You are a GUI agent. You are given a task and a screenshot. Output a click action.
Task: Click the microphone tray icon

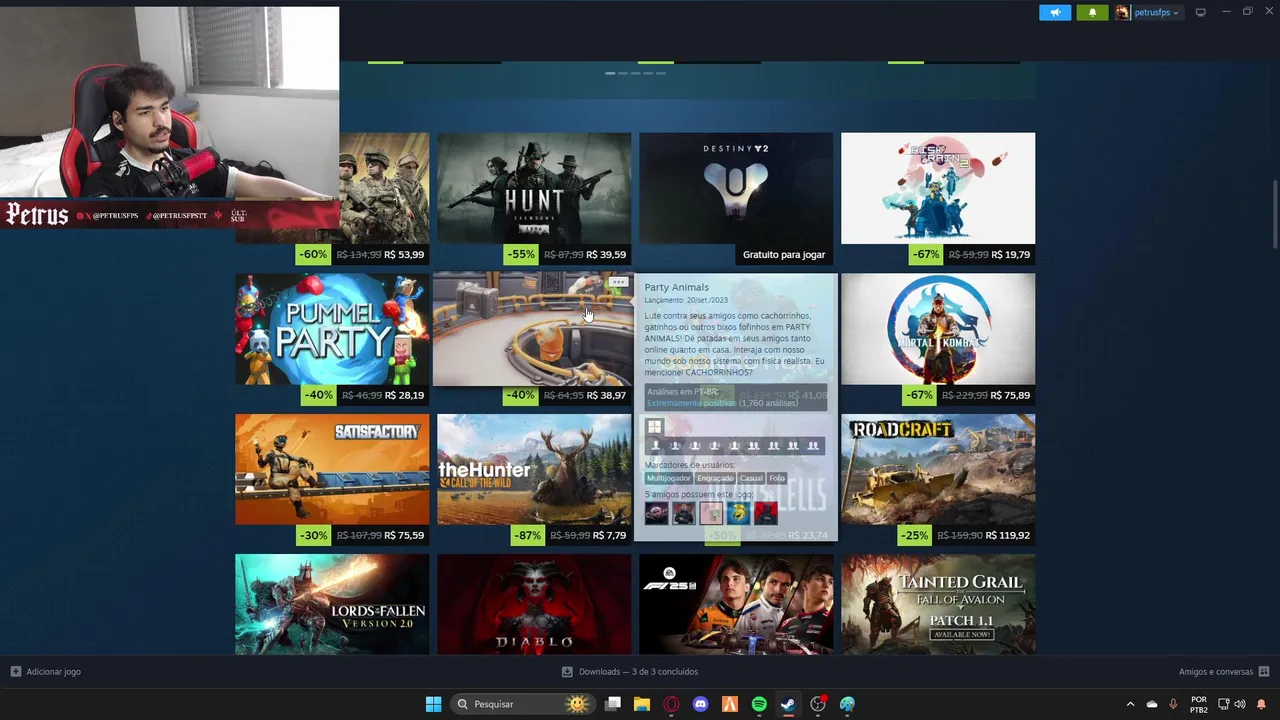[1173, 704]
